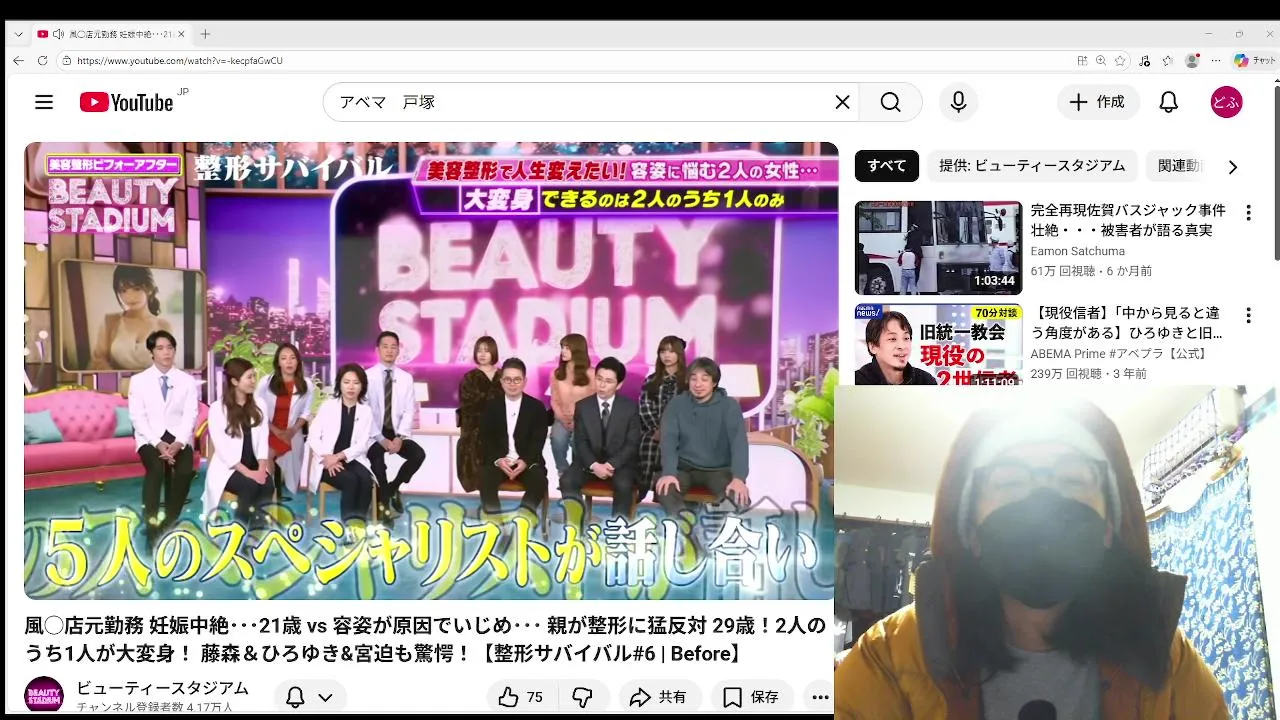Dislike the video with the thumbs-down button
Image resolution: width=1280 pixels, height=720 pixels.
pos(582,697)
